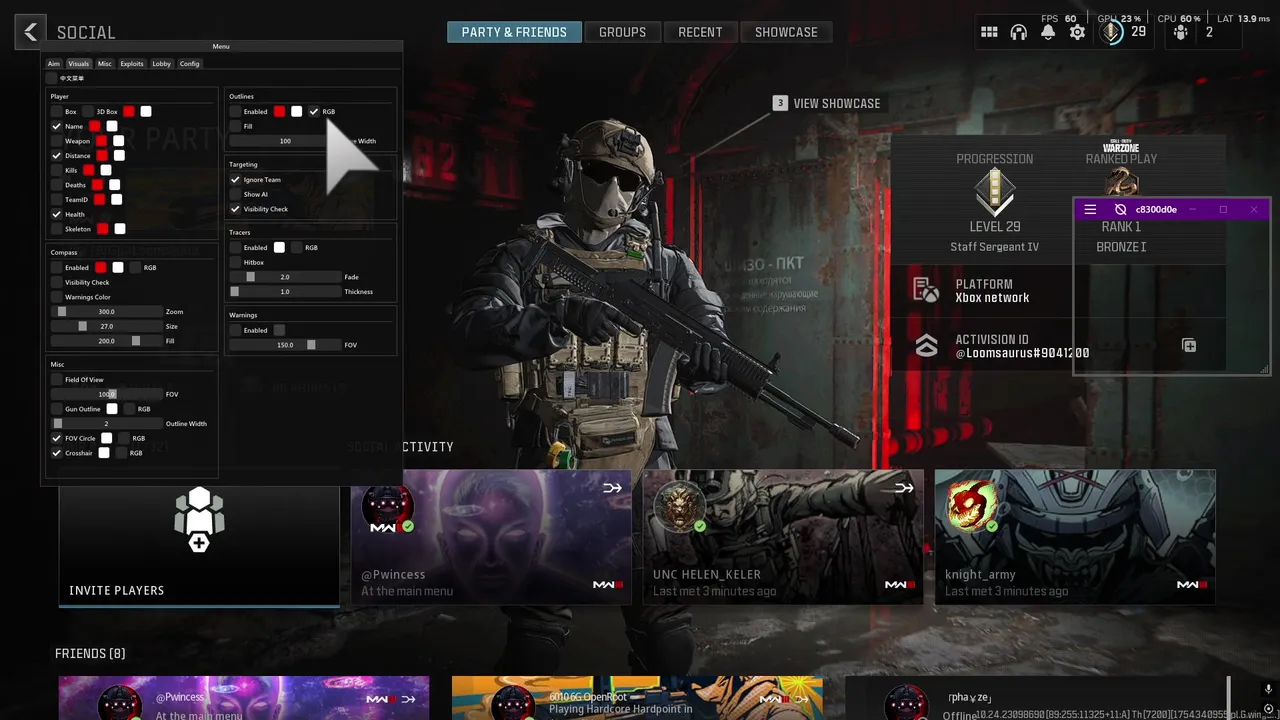Open the headset audio icon
Image resolution: width=1280 pixels, height=720 pixels.
[x=1019, y=32]
